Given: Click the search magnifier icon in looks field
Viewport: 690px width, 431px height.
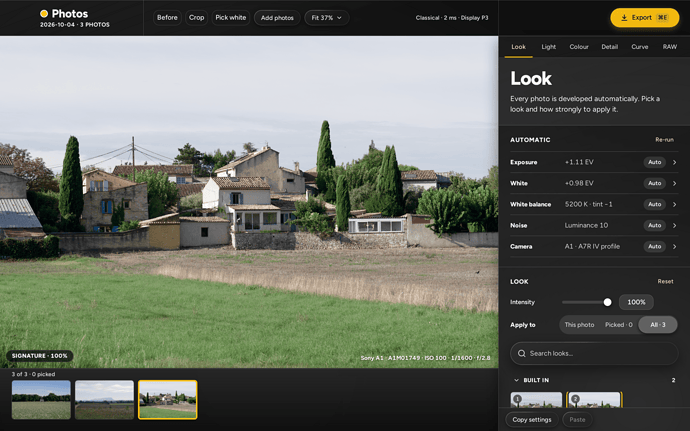Looking at the screenshot, I should pyautogui.click(x=521, y=354).
